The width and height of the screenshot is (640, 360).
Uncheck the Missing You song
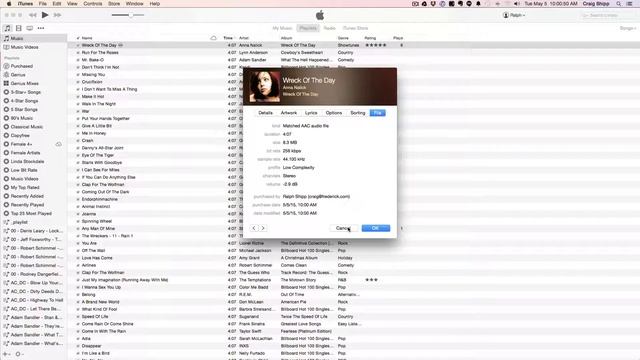point(78,75)
